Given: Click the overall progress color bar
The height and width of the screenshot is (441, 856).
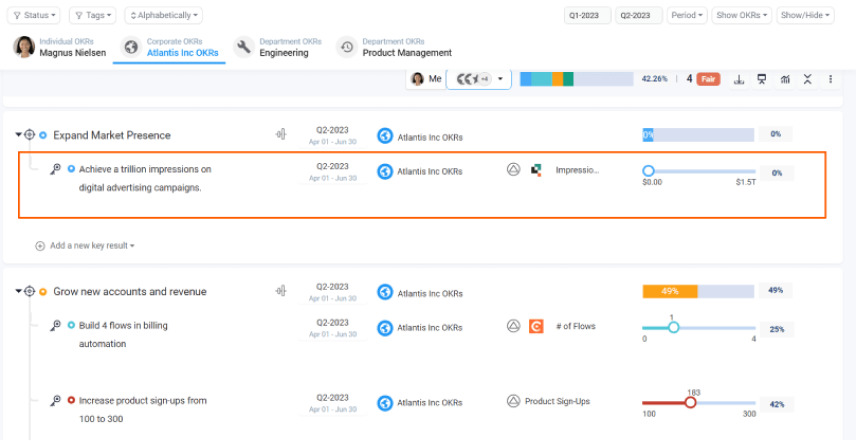Looking at the screenshot, I should (576, 79).
